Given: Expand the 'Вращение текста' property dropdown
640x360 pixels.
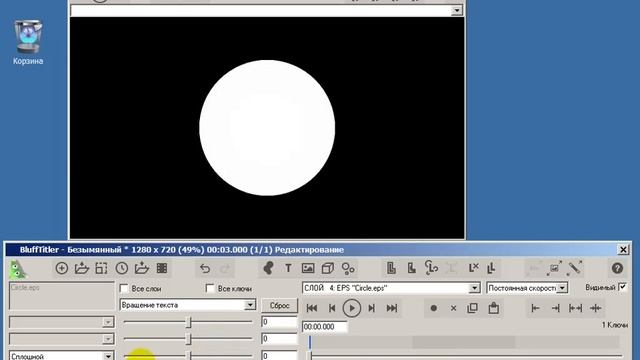Looking at the screenshot, I should pyautogui.click(x=250, y=305).
